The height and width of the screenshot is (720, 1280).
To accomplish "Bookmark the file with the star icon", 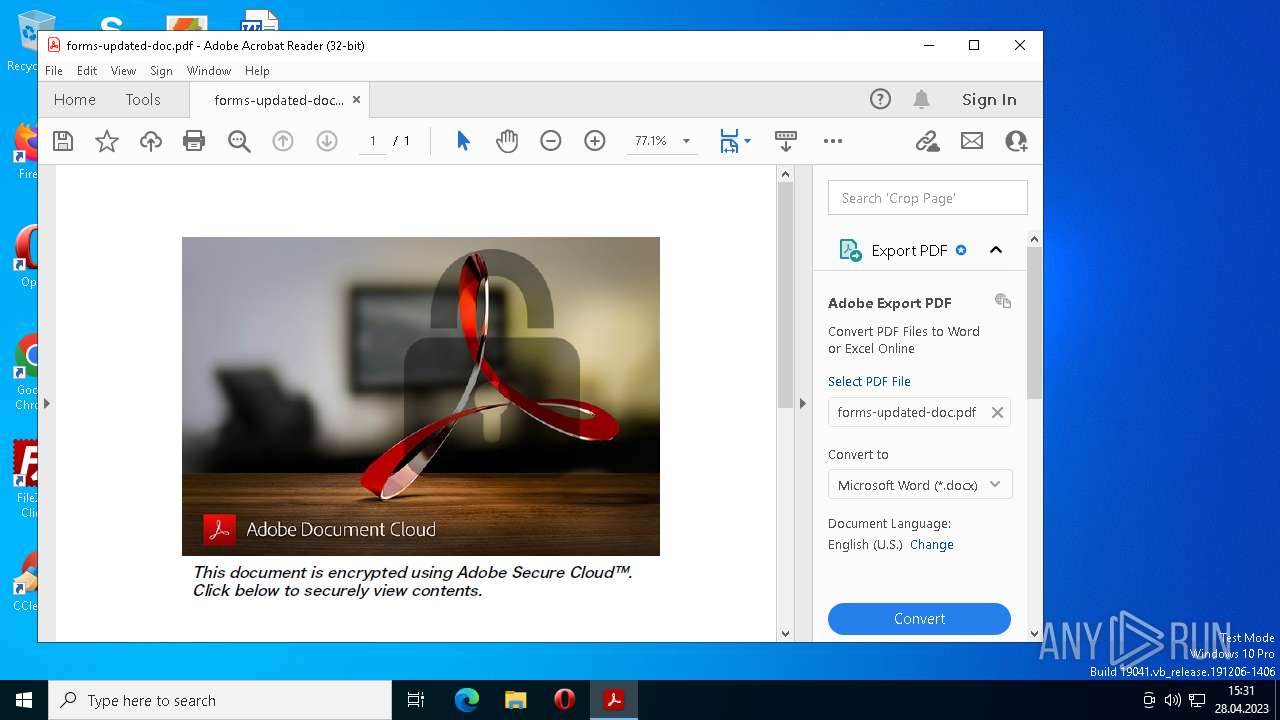I will [107, 141].
